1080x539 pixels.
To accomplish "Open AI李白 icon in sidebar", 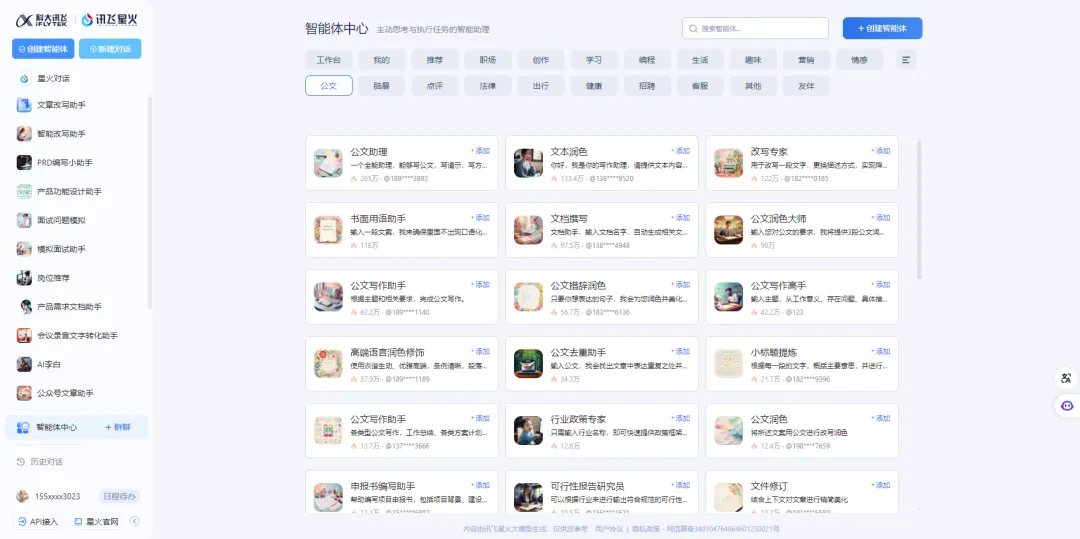I will (24, 364).
